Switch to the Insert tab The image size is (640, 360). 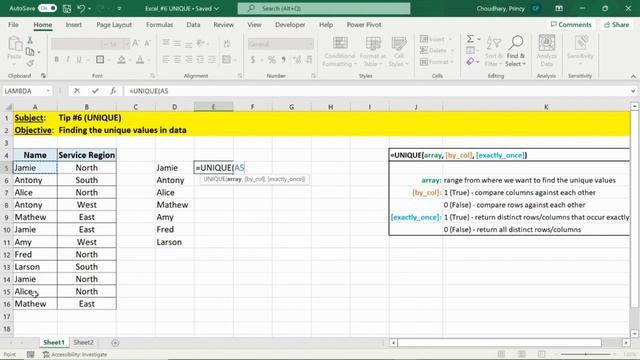tap(73, 24)
